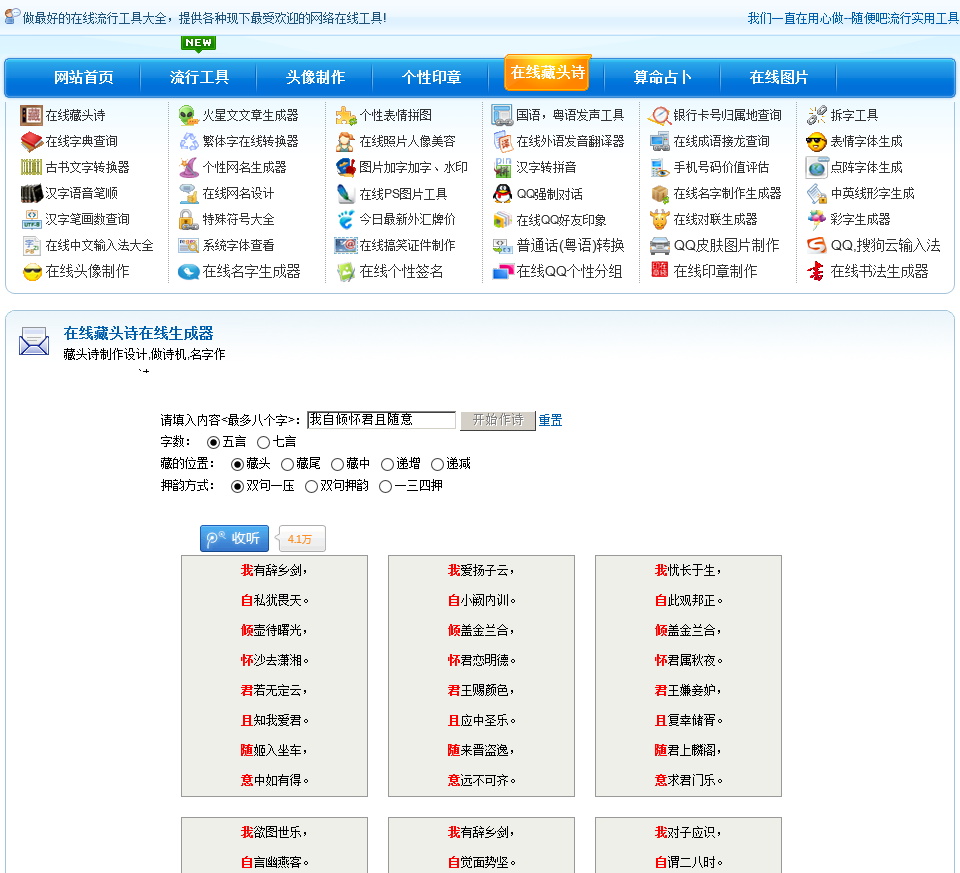
Task: Choose 藏头 position radio
Action: [238, 464]
